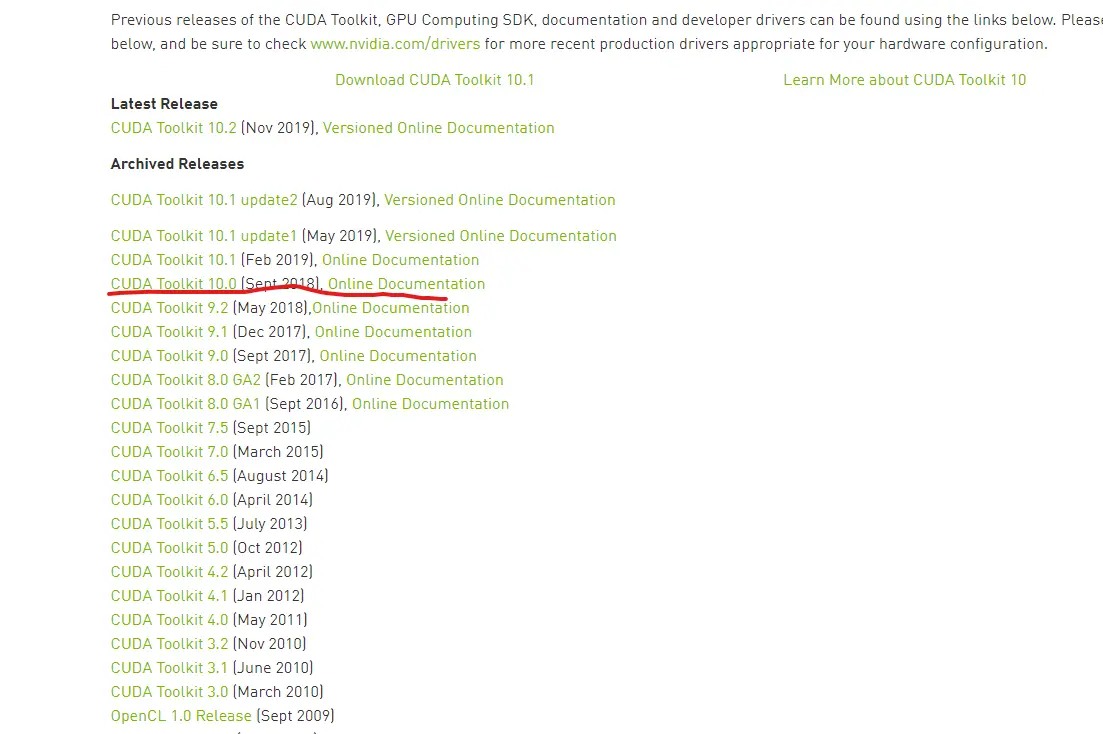This screenshot has width=1103, height=734.
Task: Open OpenCL 1.0 Release link
Action: 181,715
